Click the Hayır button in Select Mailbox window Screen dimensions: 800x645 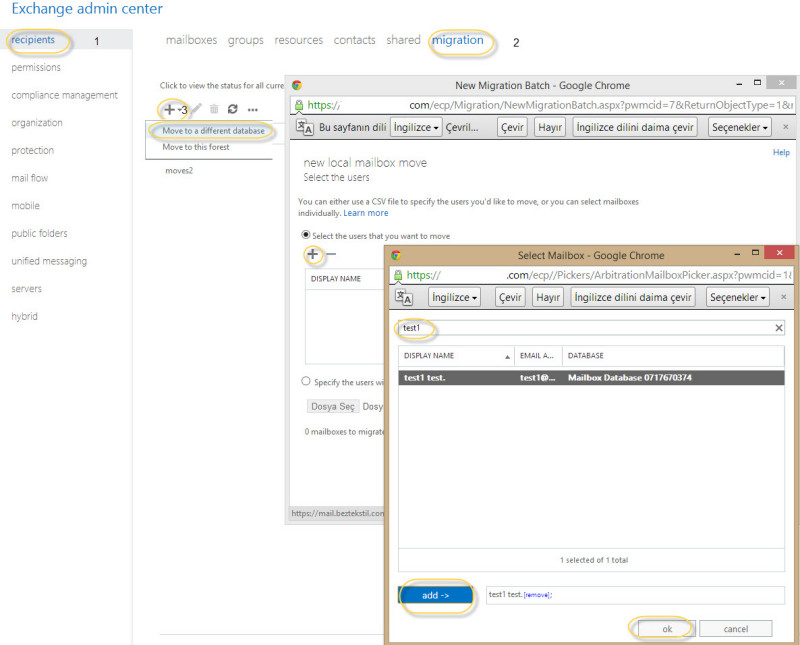pos(547,297)
